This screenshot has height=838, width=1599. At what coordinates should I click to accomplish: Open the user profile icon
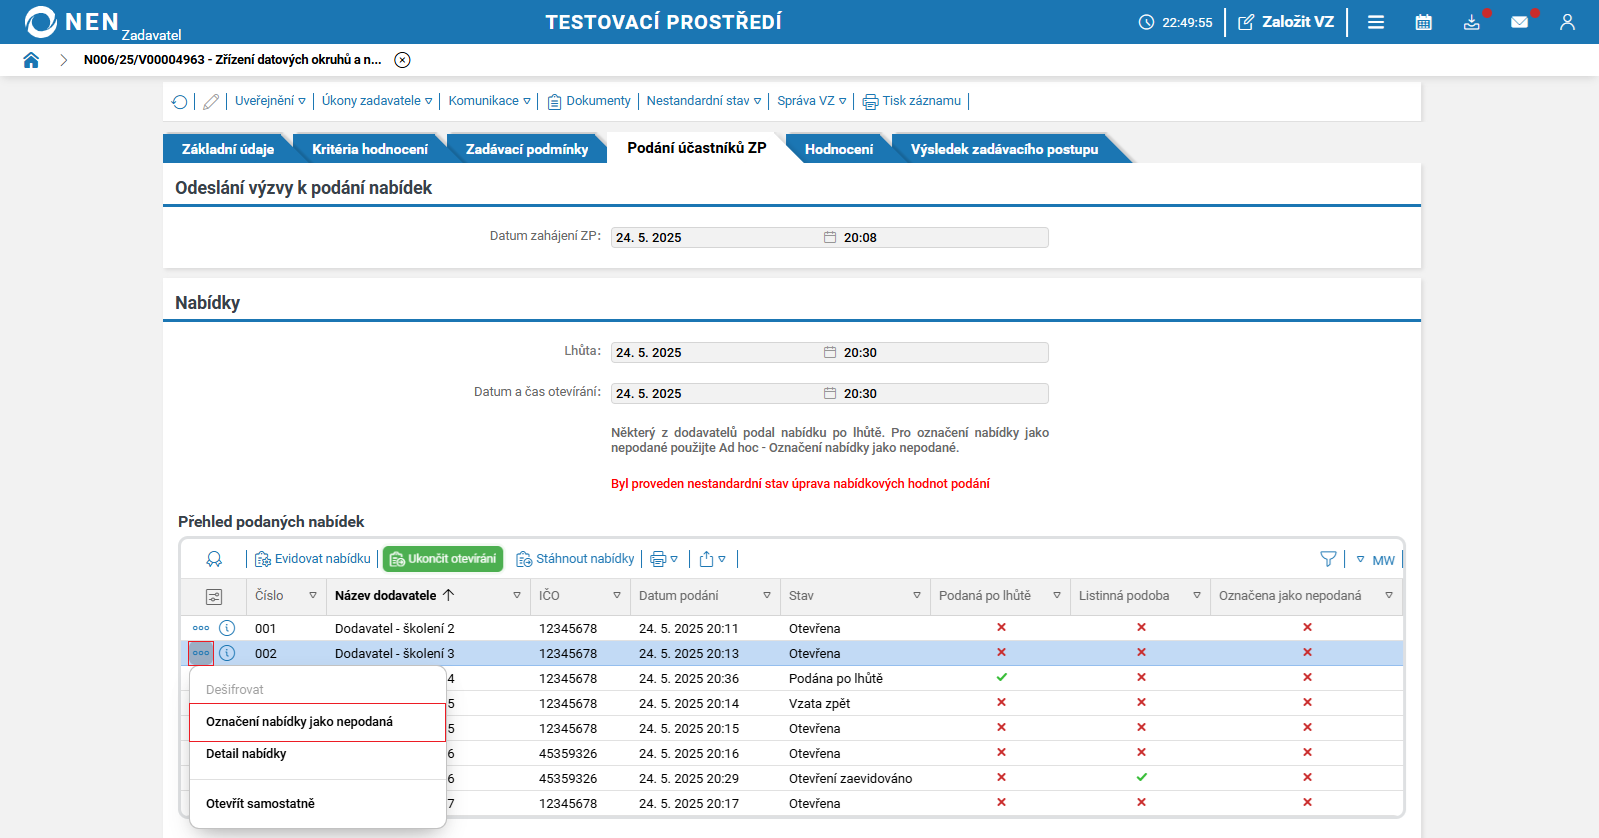(x=1567, y=22)
